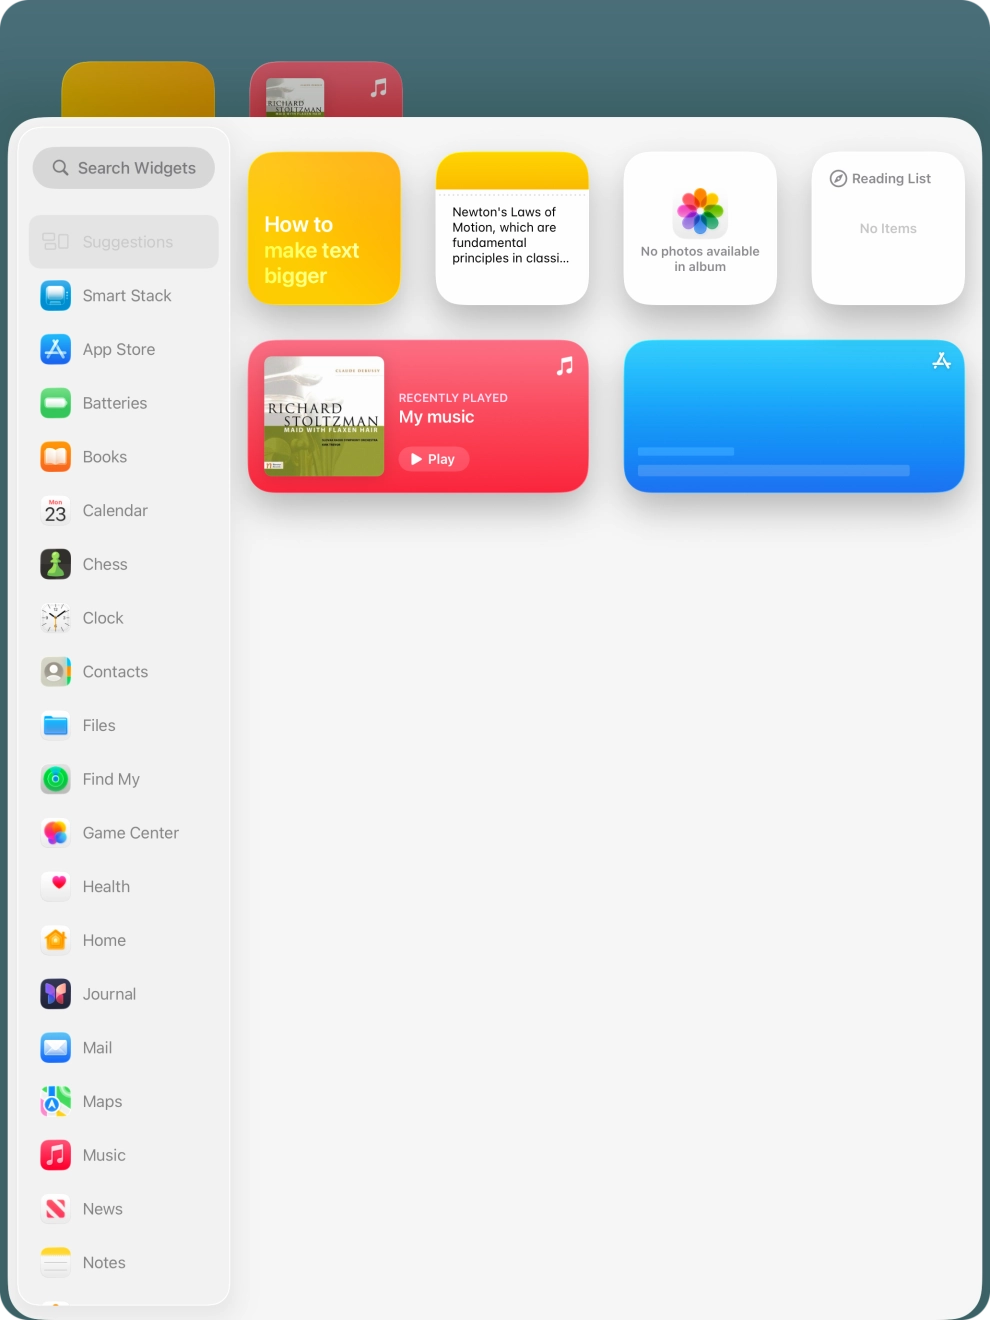Click the News icon

(x=56, y=1209)
